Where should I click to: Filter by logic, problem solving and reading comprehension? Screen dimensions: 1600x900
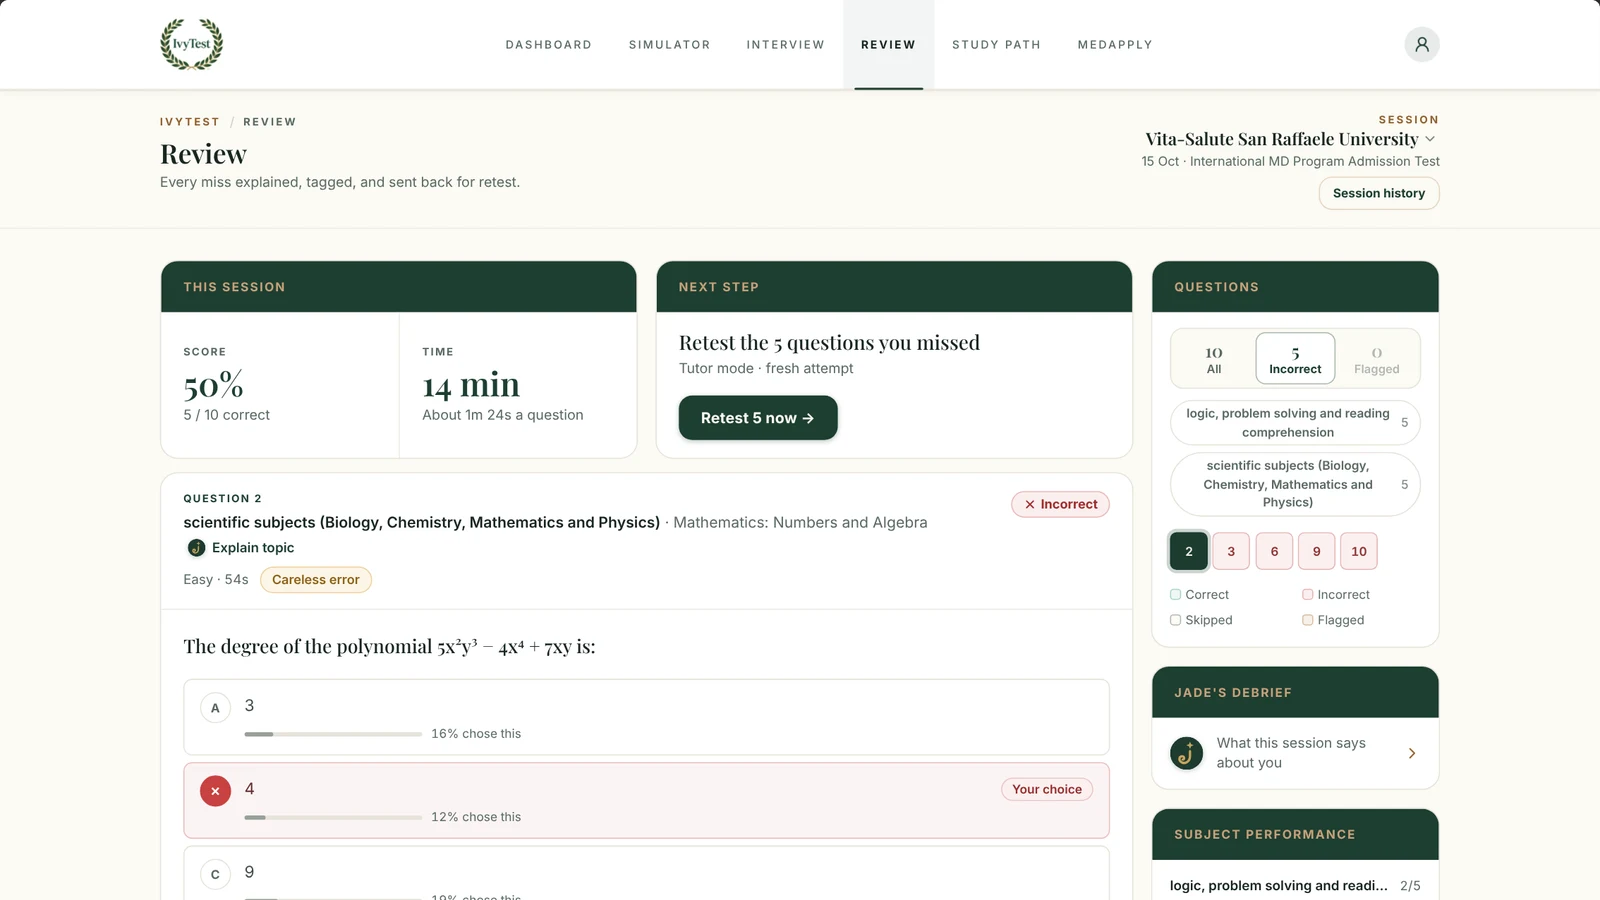[x=1295, y=422]
